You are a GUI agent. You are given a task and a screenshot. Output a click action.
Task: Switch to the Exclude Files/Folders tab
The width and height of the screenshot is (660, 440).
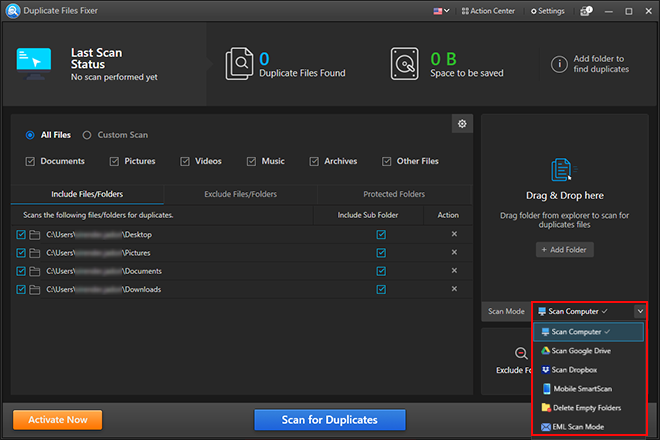tap(240, 194)
